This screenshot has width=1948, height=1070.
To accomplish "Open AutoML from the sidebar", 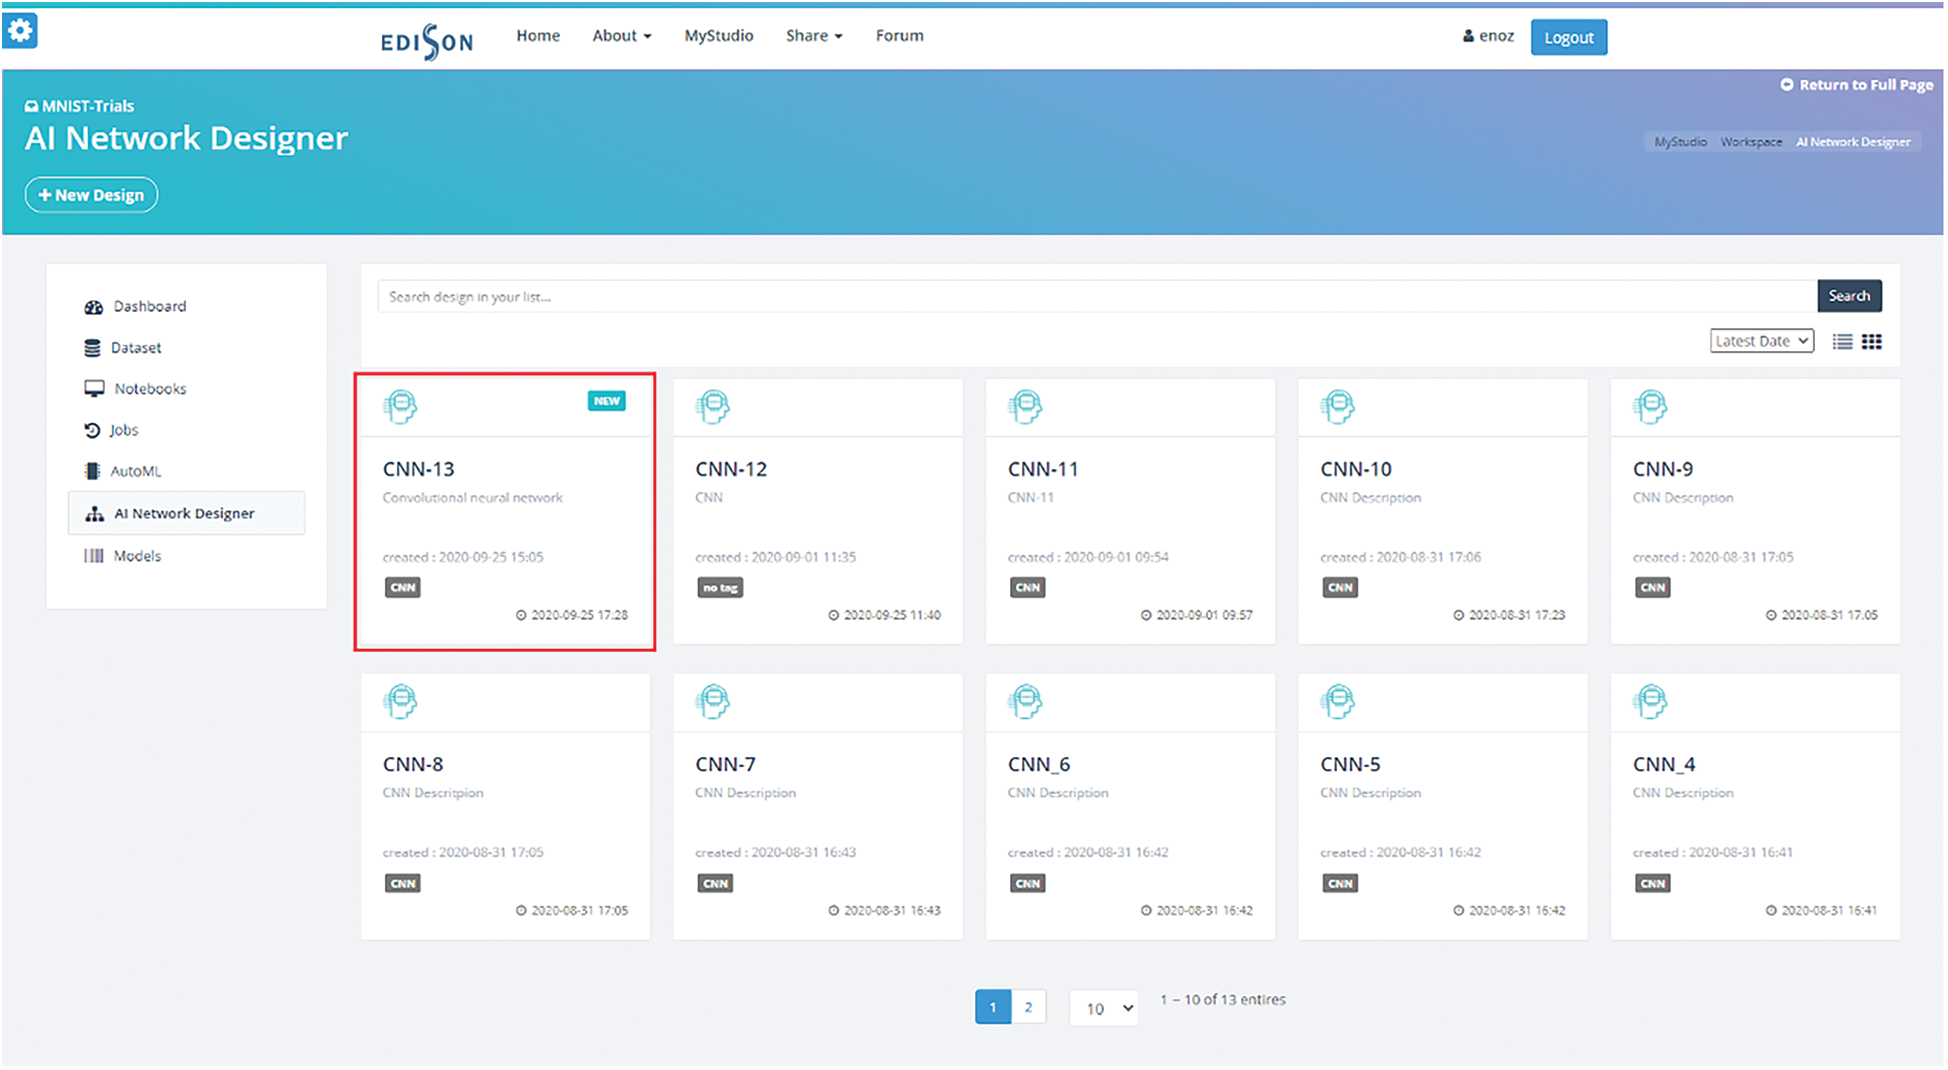I will pos(135,471).
